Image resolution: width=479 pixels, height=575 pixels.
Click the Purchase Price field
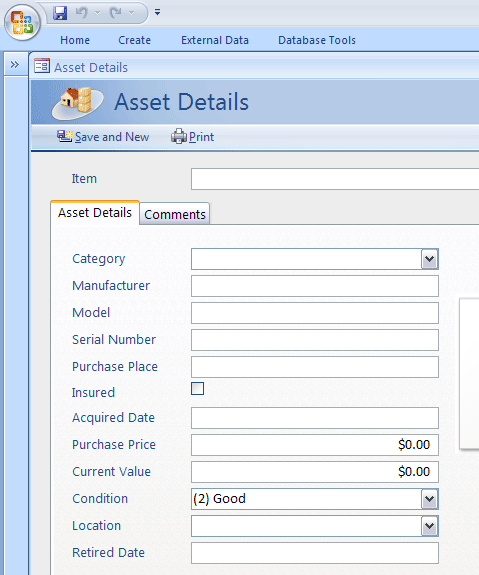tap(315, 445)
